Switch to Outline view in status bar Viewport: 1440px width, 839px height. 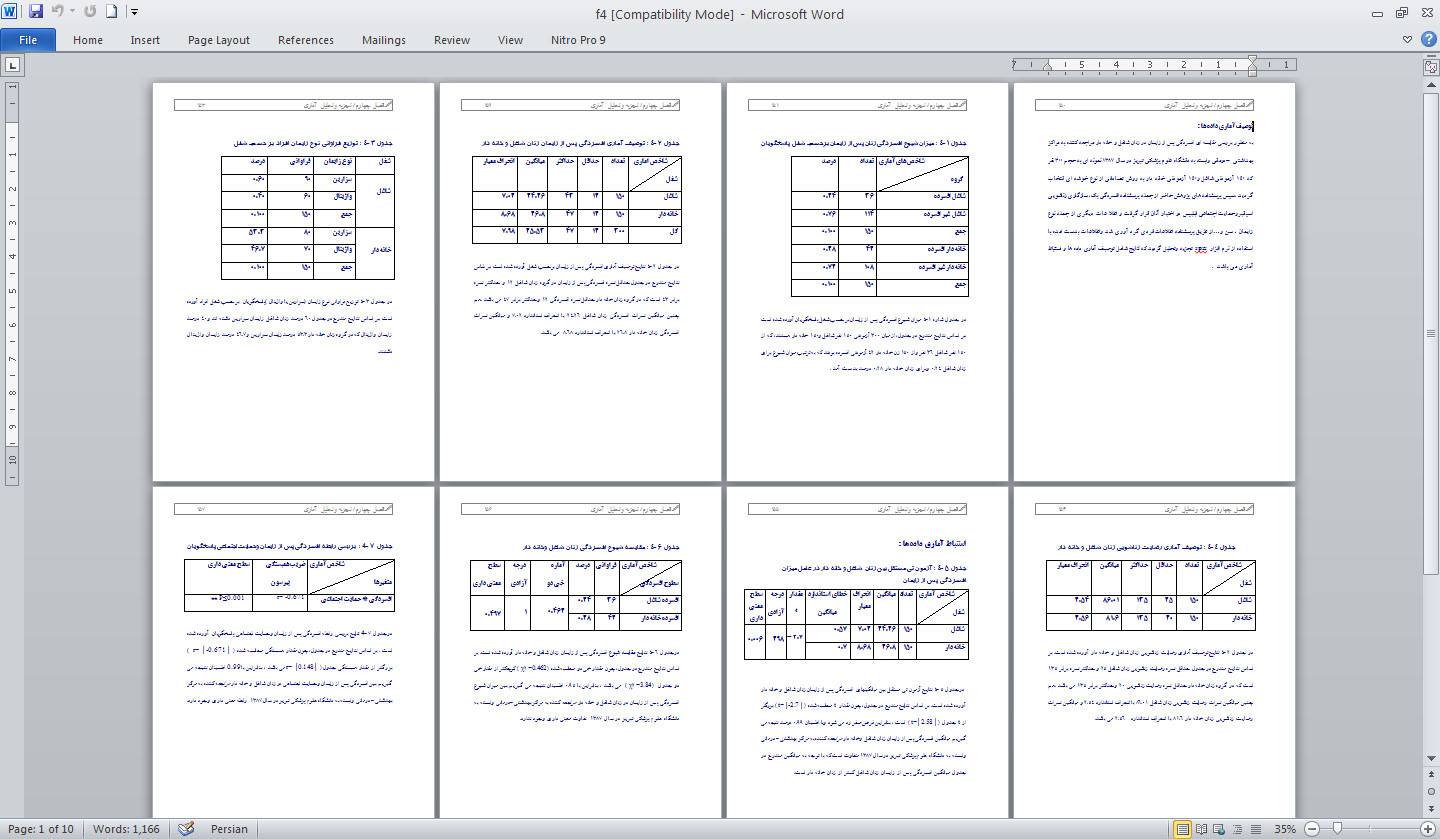tap(1237, 829)
